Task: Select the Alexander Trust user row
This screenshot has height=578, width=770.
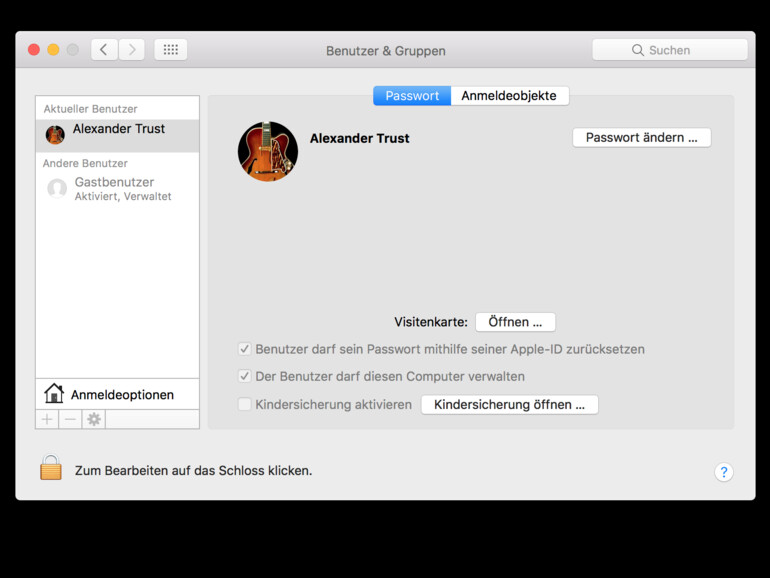Action: tap(117, 135)
